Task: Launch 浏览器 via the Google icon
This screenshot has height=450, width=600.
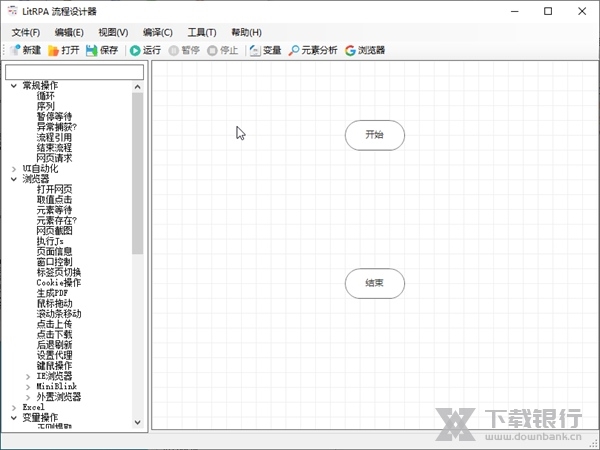Action: click(350, 50)
